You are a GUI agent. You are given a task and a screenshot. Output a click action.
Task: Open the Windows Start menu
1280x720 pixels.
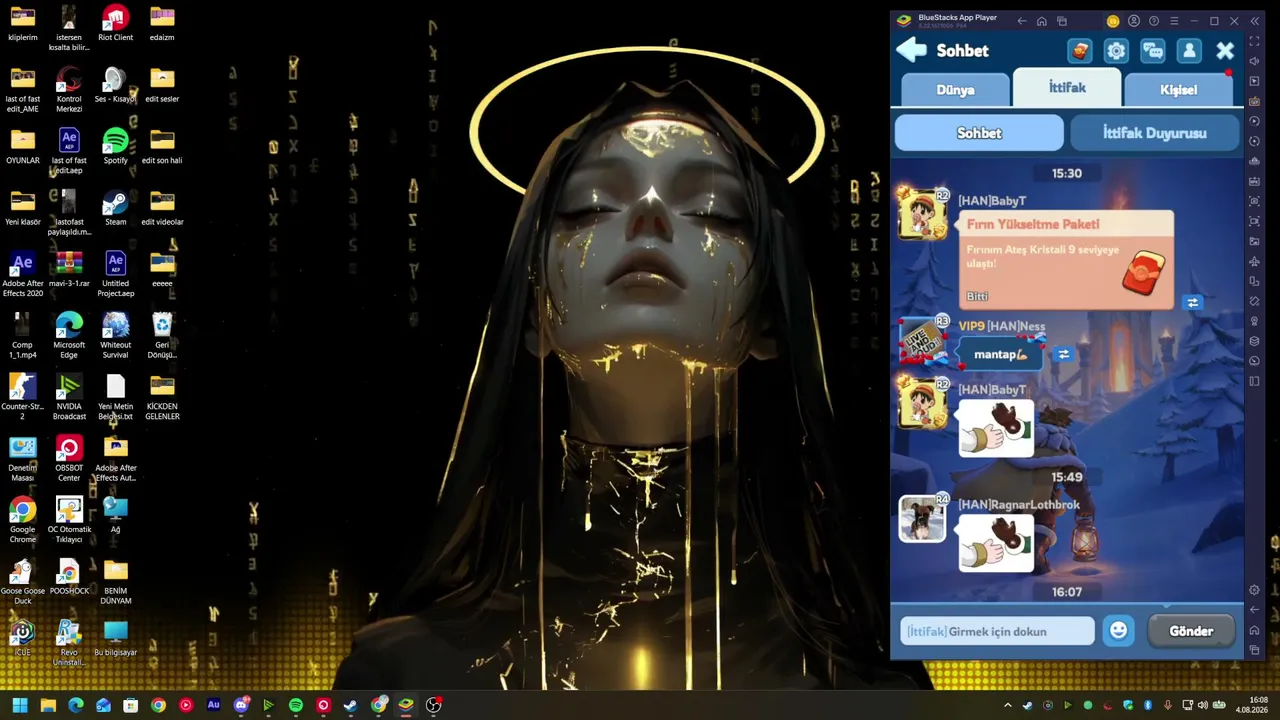point(20,705)
